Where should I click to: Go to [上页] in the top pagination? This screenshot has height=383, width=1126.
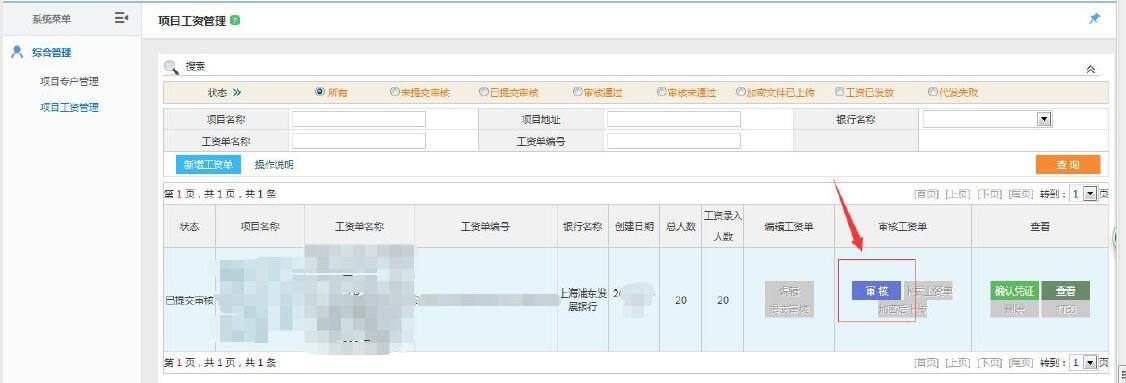(958, 194)
